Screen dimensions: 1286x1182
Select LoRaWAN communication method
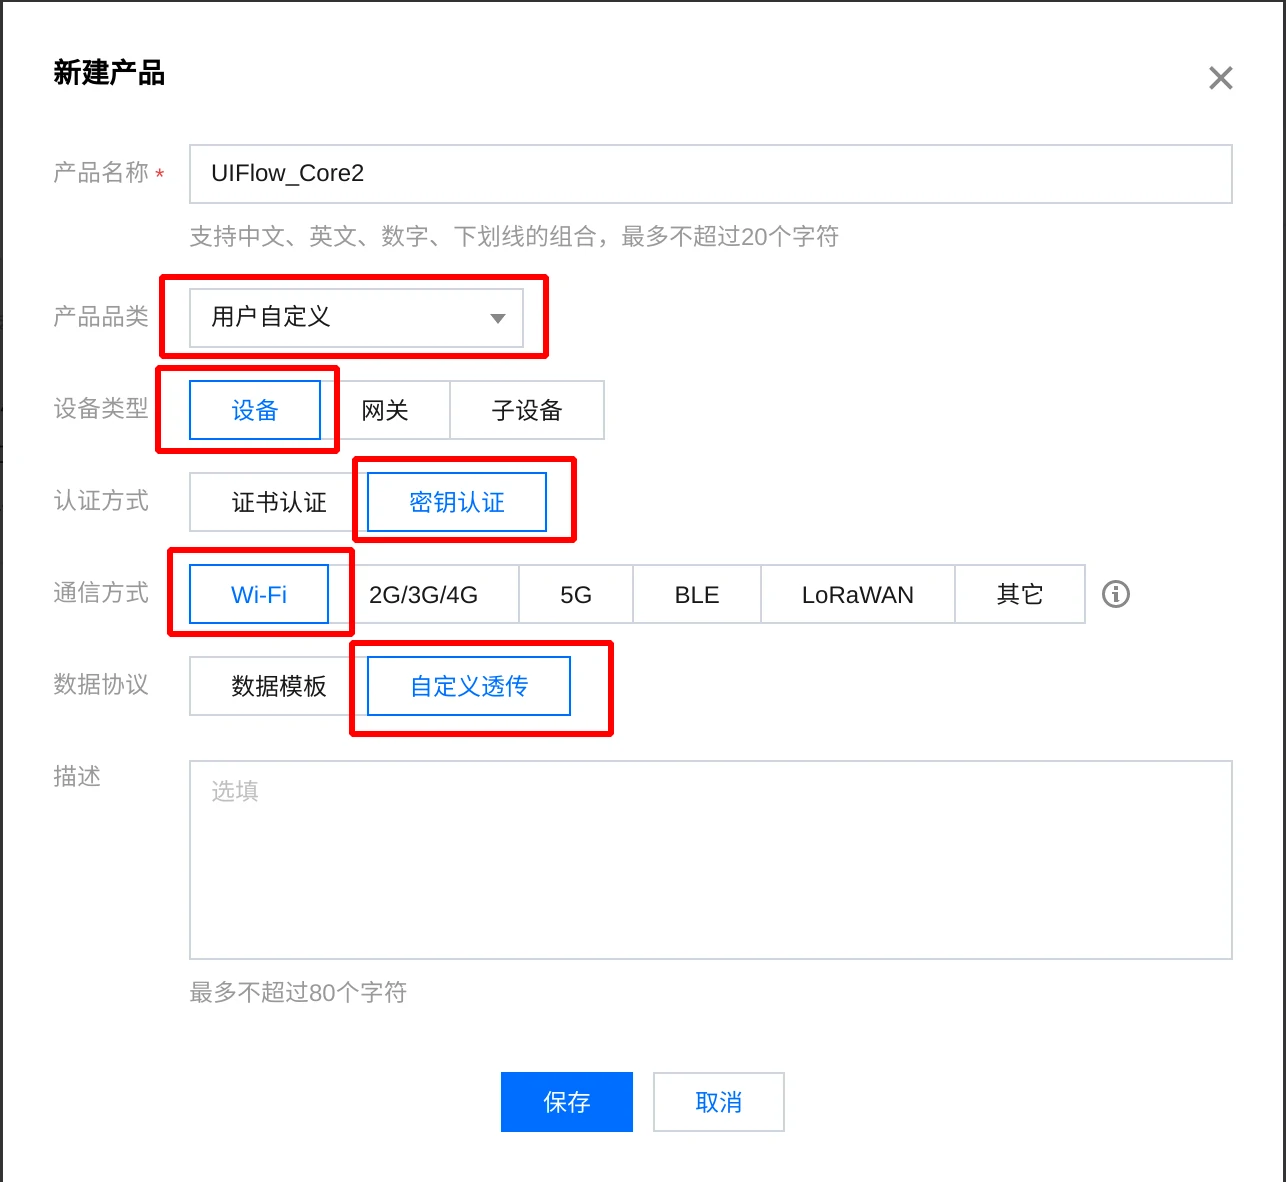[858, 594]
